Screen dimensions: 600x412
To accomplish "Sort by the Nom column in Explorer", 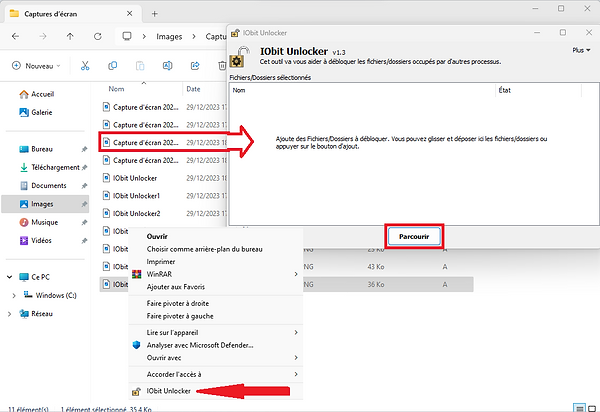I will coord(116,89).
